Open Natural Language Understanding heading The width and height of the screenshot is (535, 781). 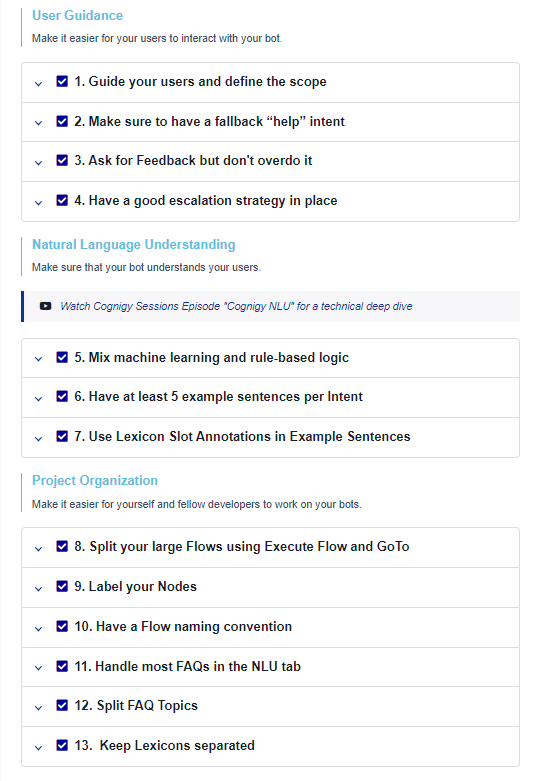134,245
